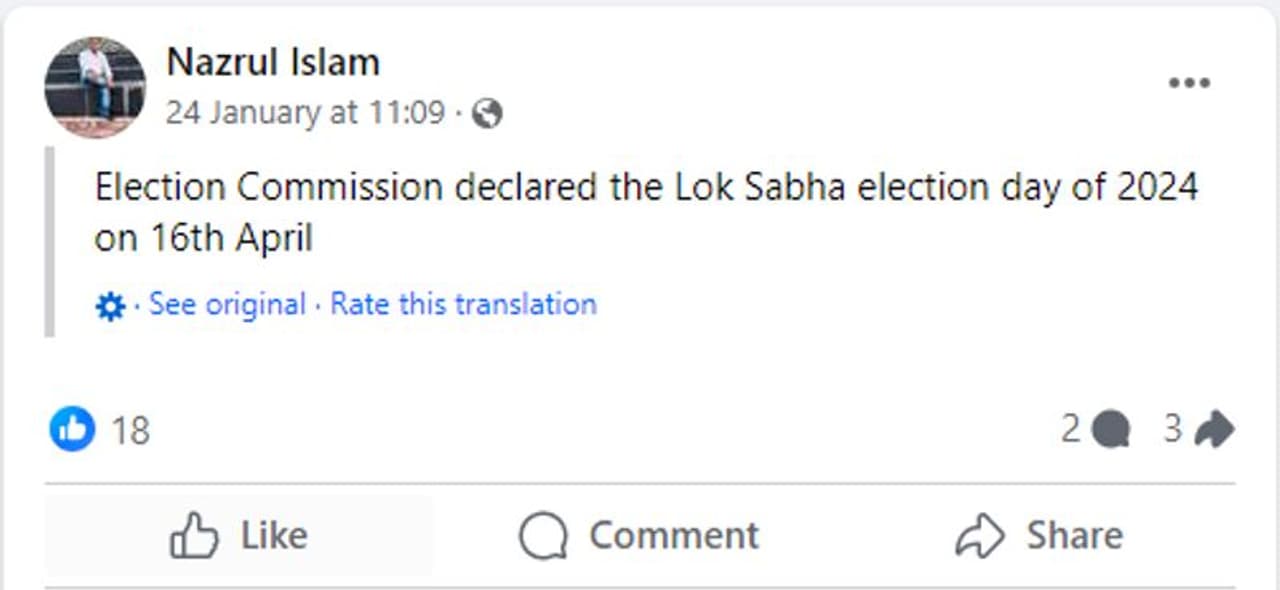The height and width of the screenshot is (590, 1280).
Task: Open the post timestamp 24 January link
Action: click(304, 113)
